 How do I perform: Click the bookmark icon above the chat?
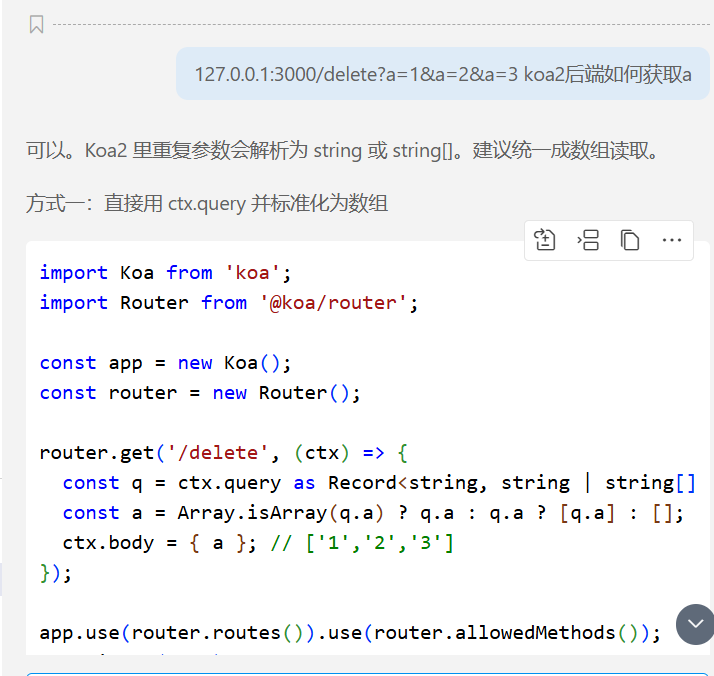pyautogui.click(x=36, y=24)
